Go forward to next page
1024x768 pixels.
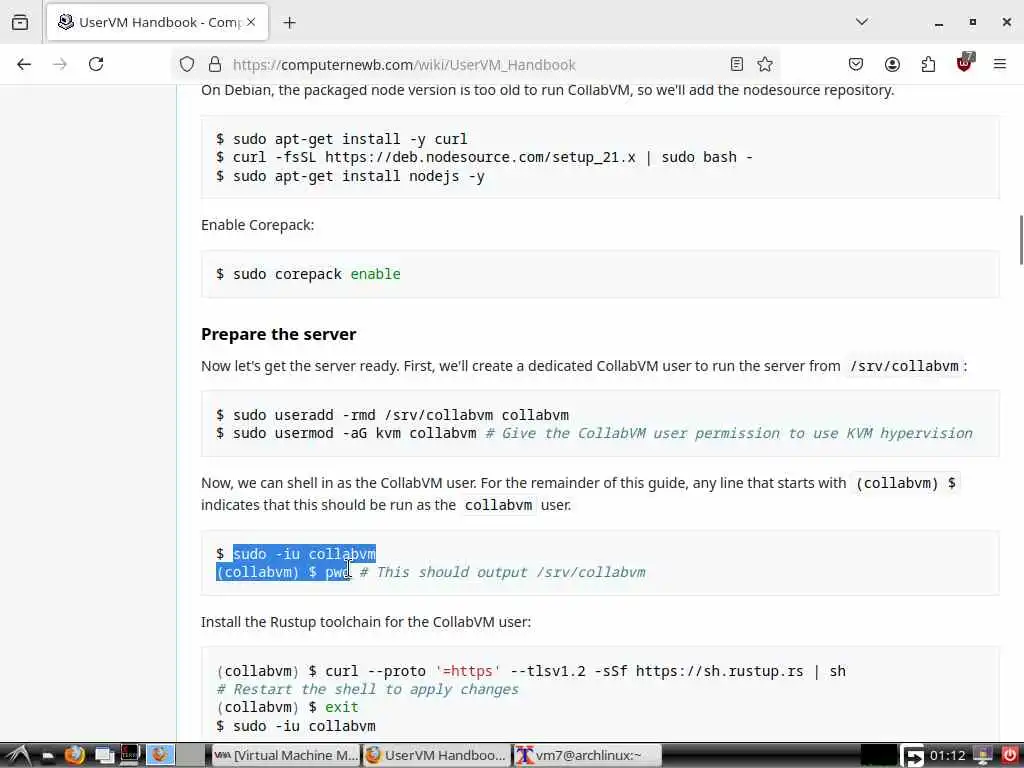pyautogui.click(x=60, y=64)
